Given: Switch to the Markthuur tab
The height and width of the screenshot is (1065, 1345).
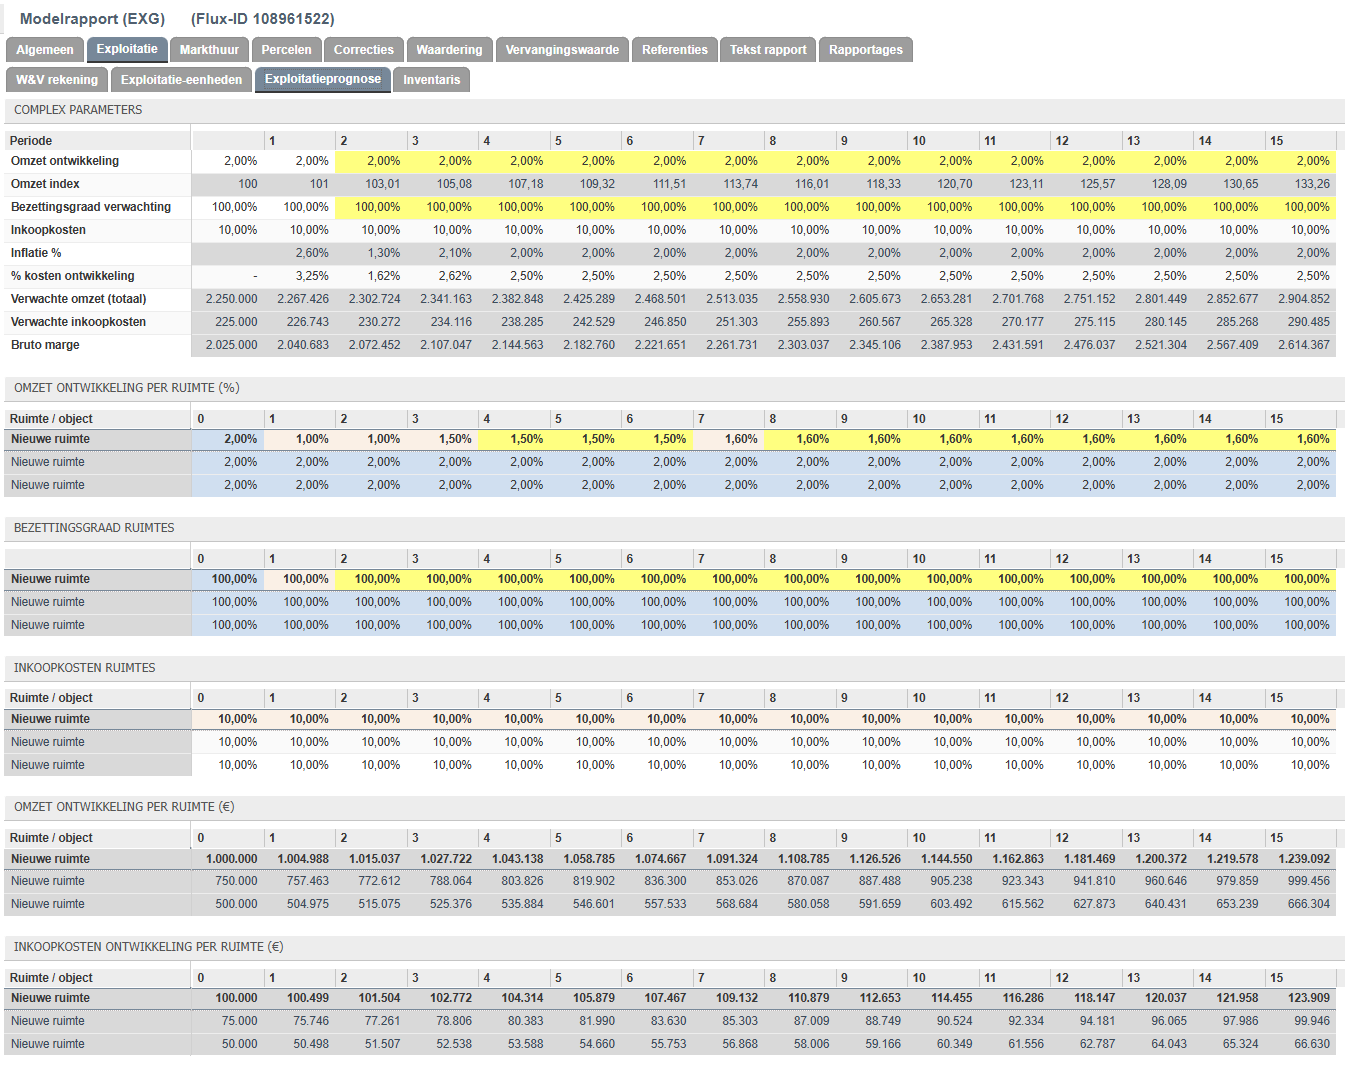Looking at the screenshot, I should (209, 50).
